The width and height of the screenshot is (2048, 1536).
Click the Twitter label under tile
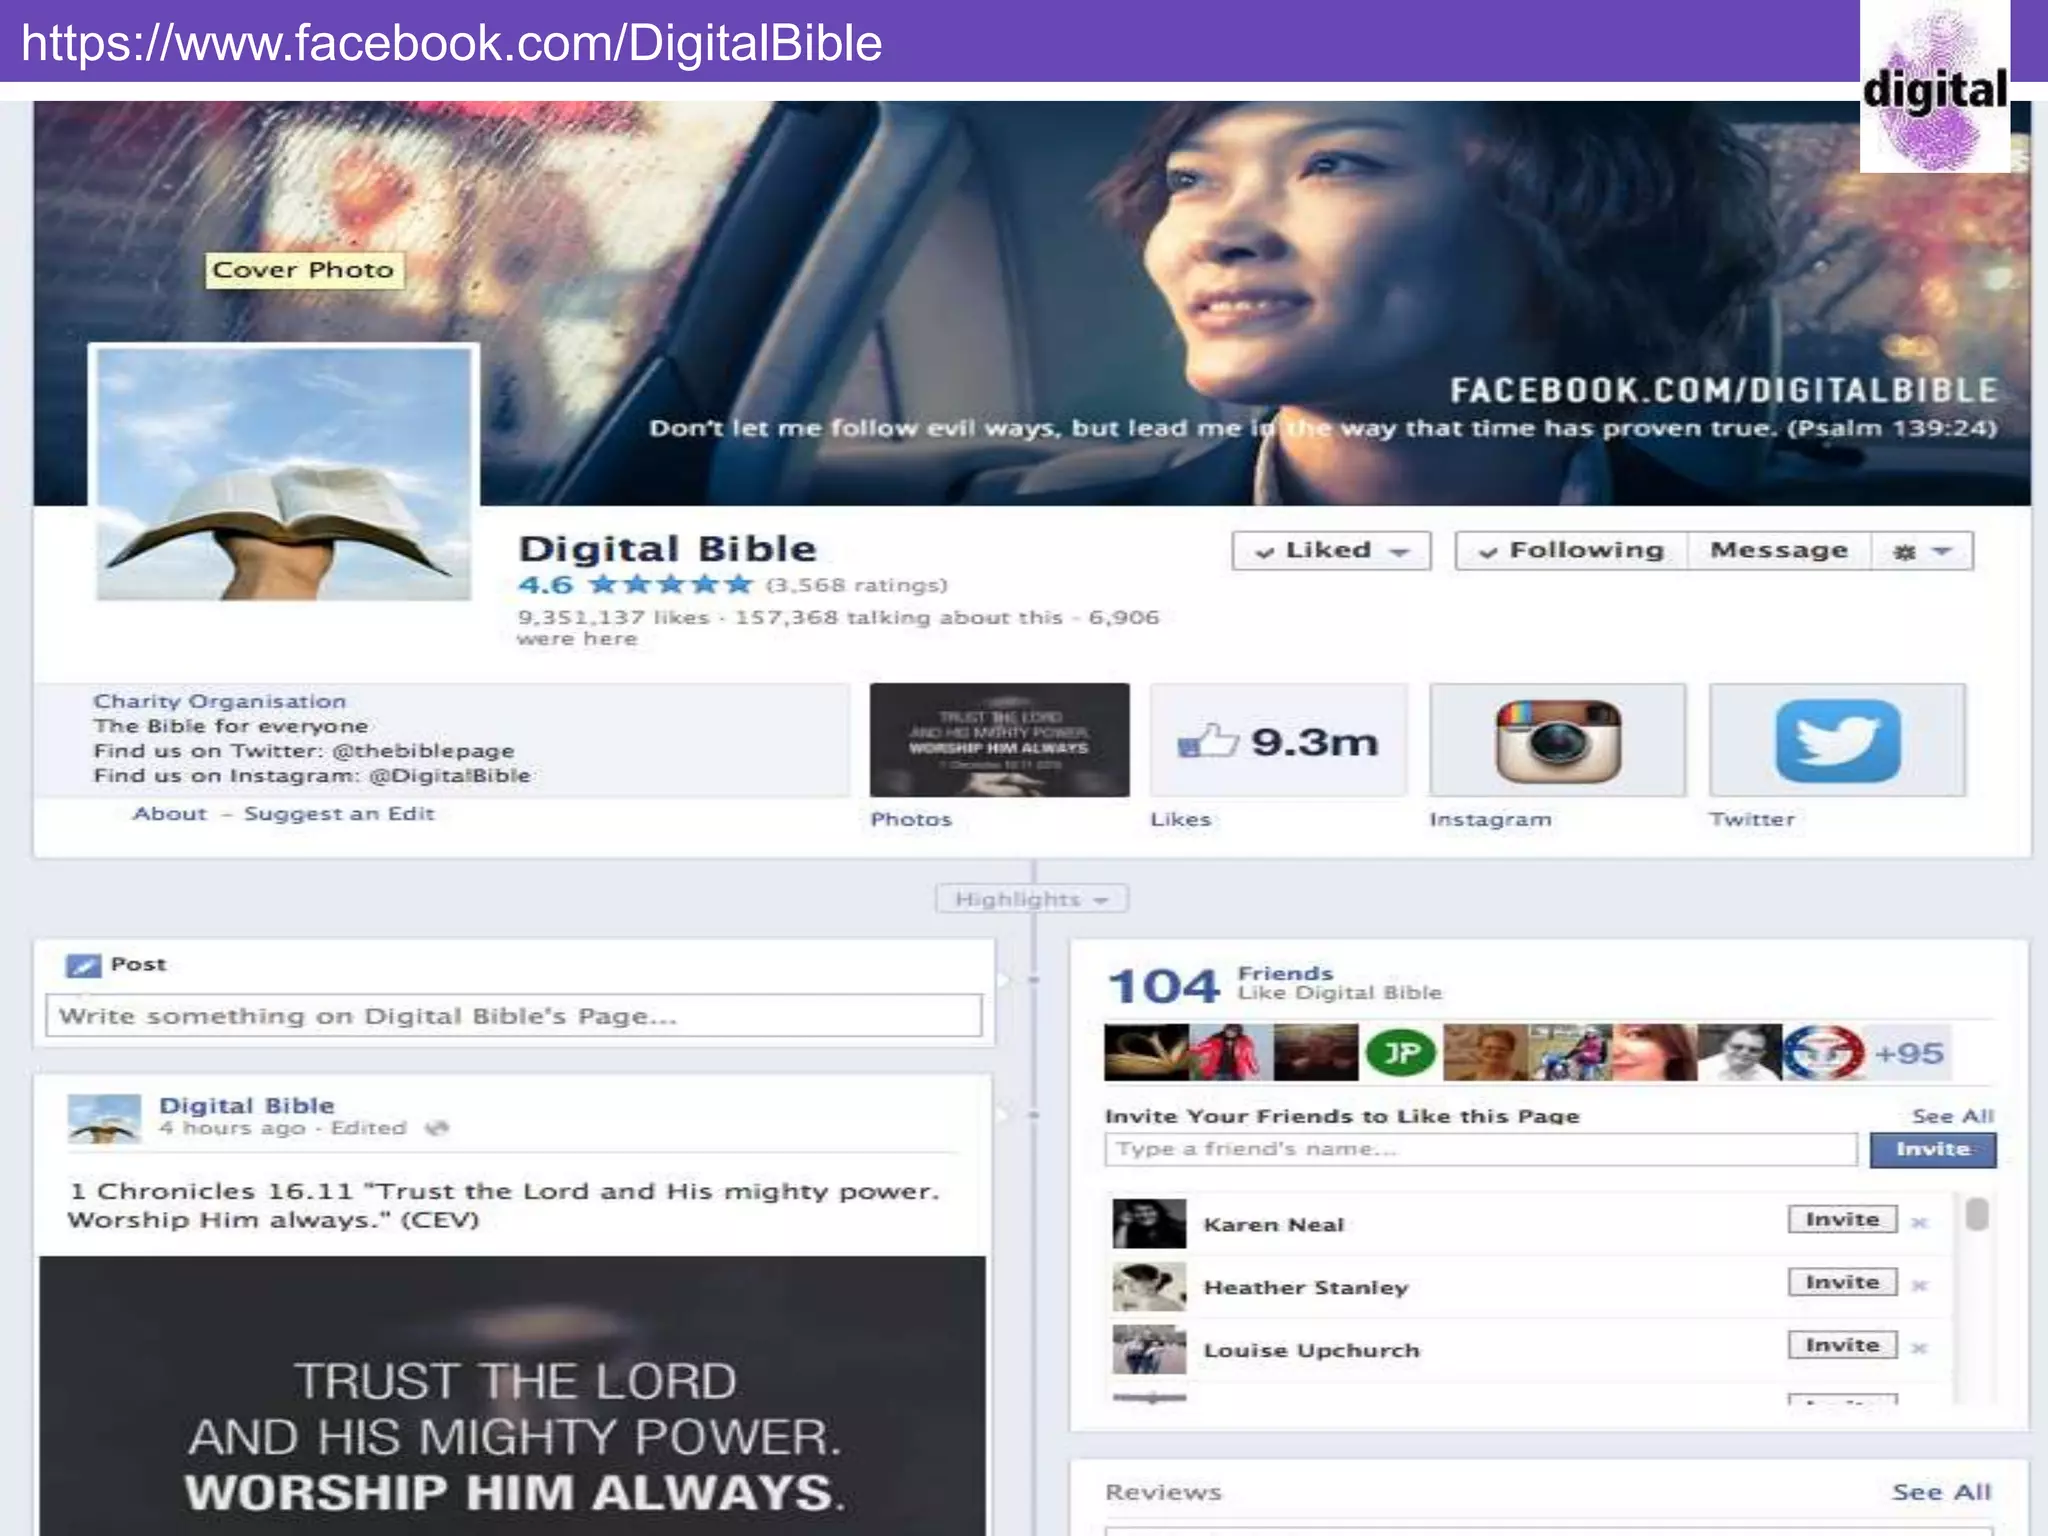(x=1752, y=820)
